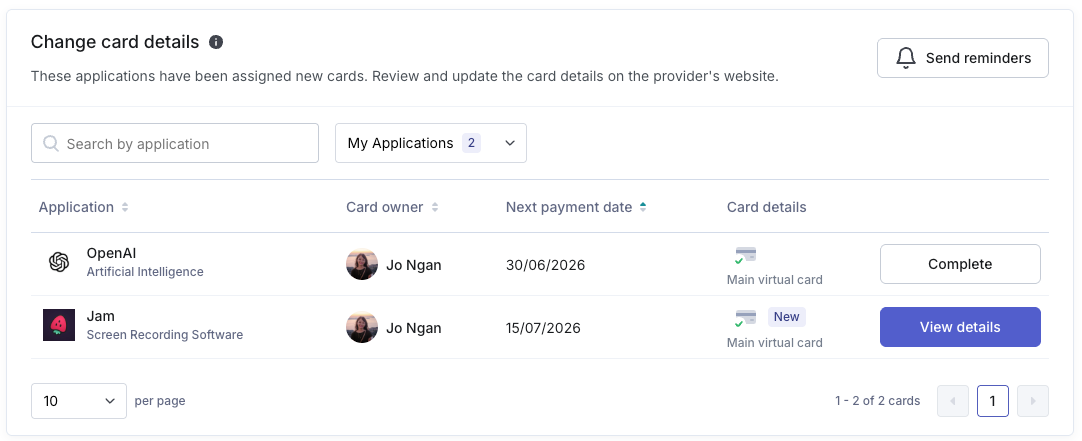
Task: Click the Jam strawberry app icon
Action: pos(59,325)
